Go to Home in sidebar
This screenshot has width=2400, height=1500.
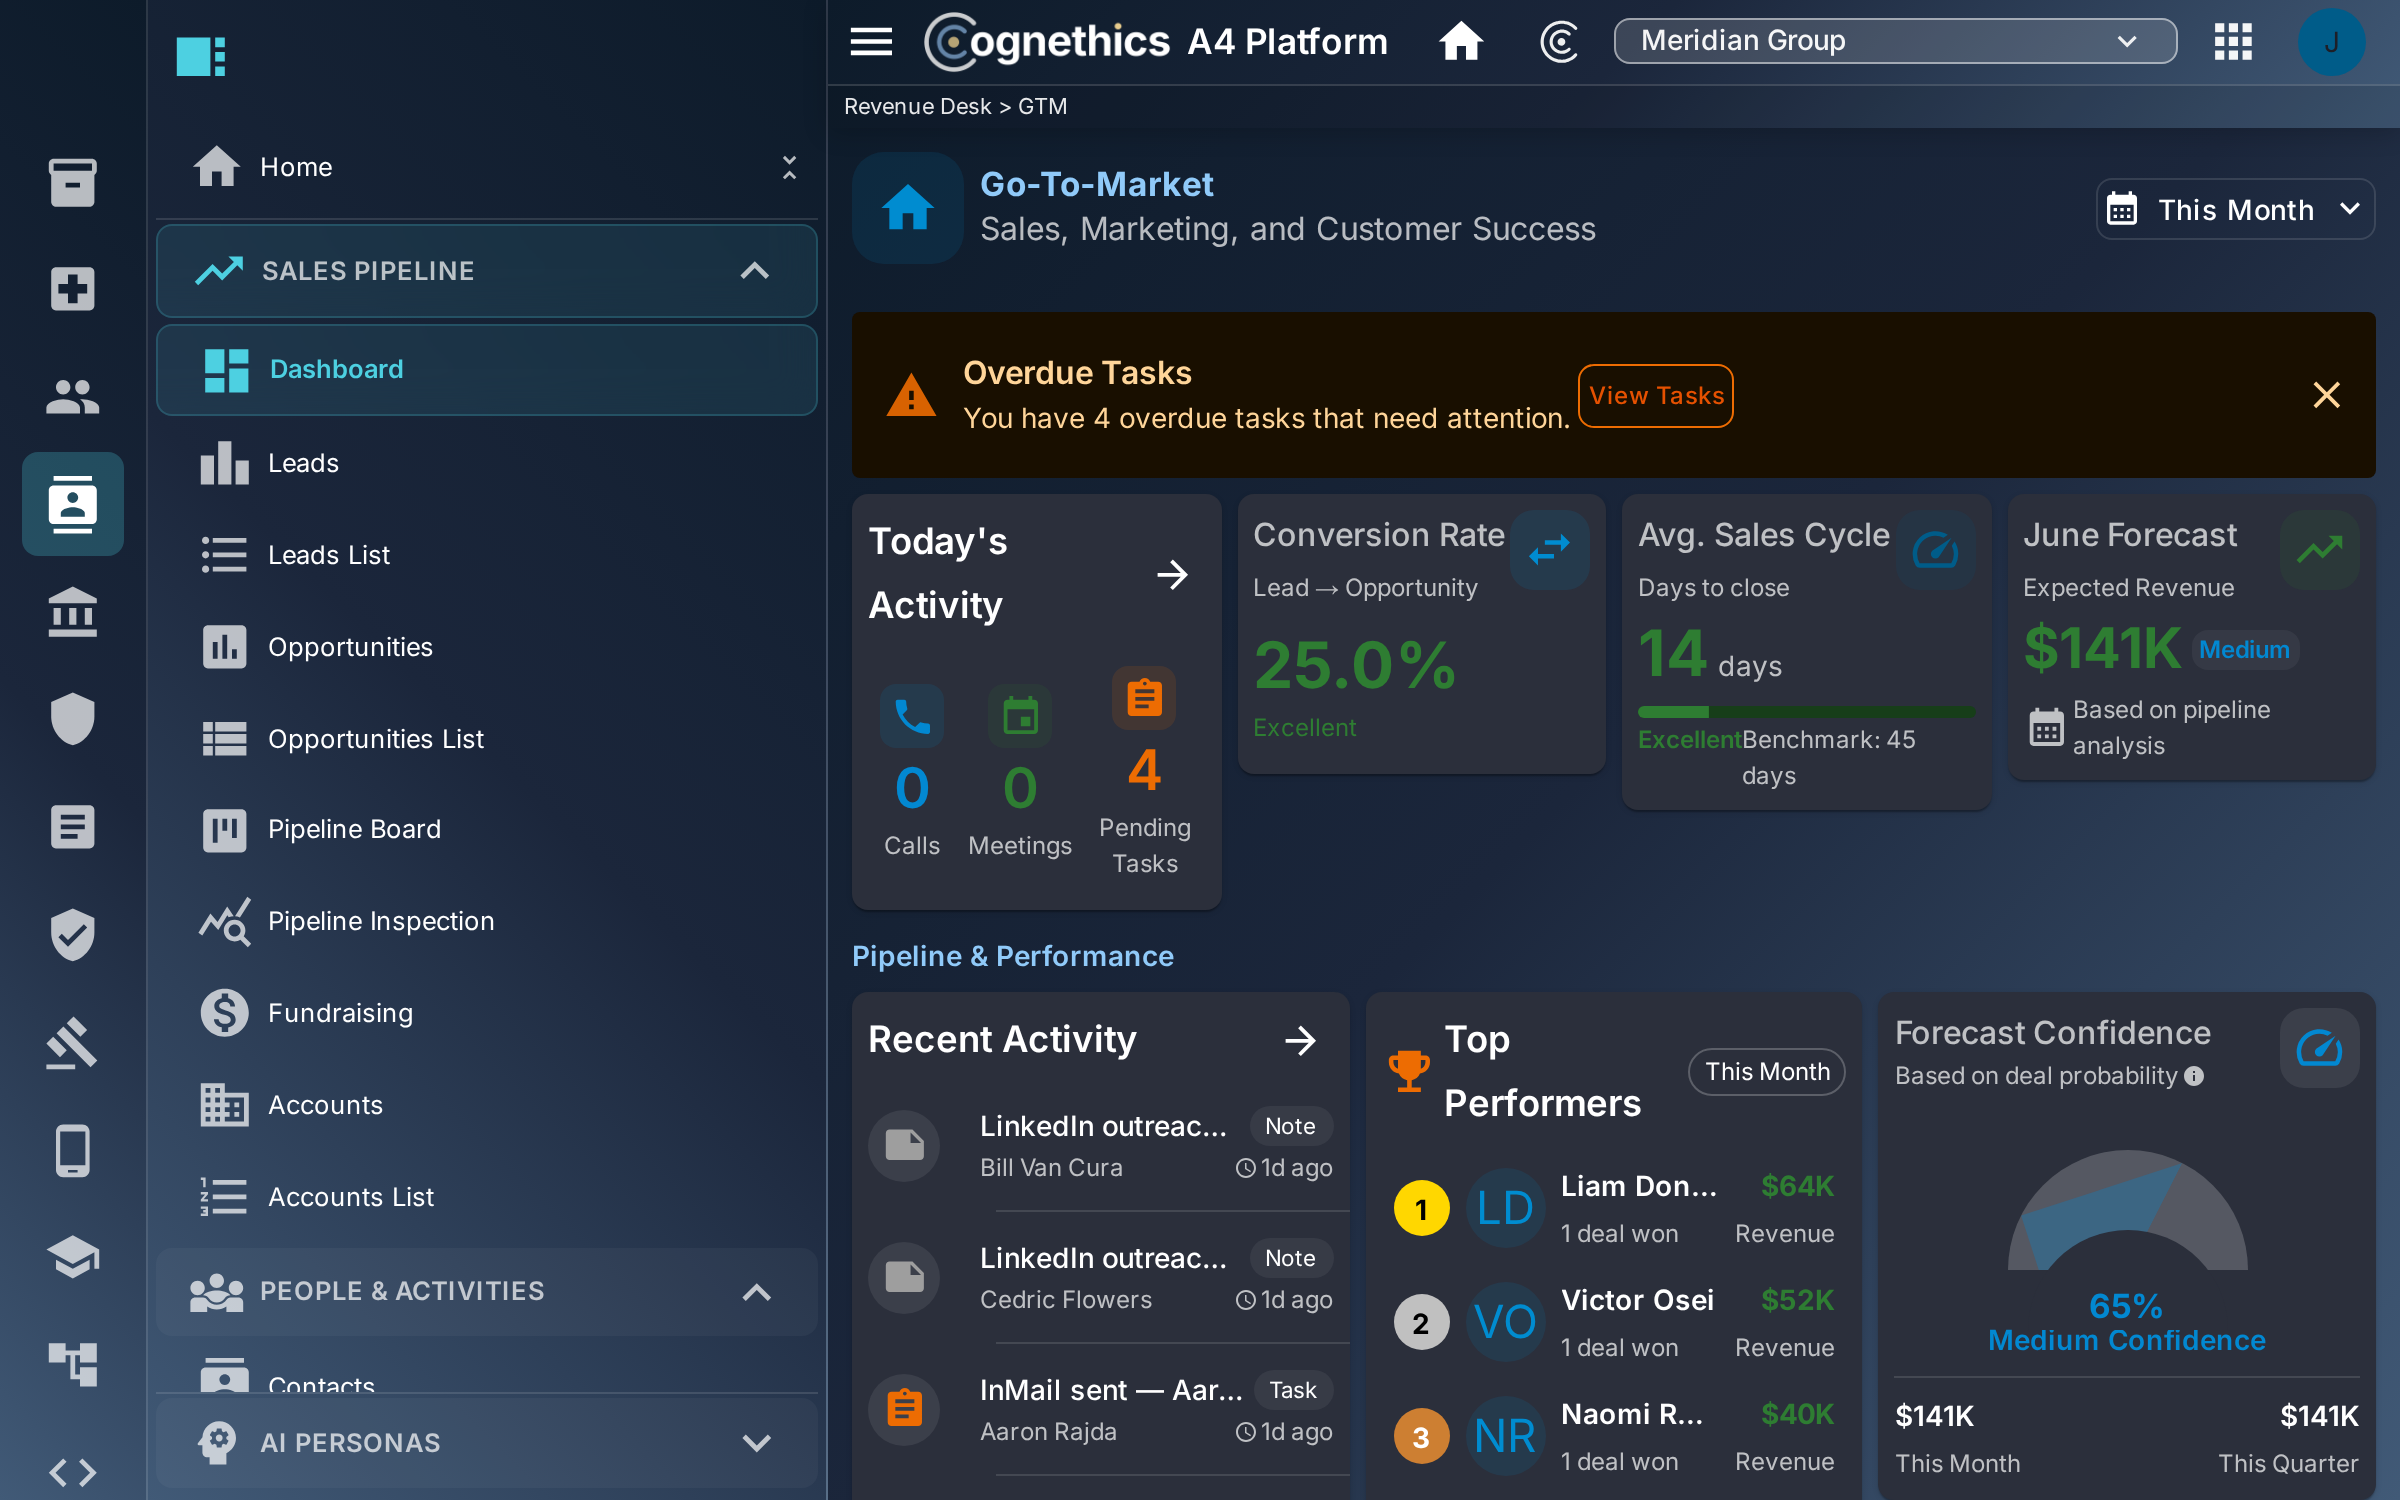(x=487, y=167)
